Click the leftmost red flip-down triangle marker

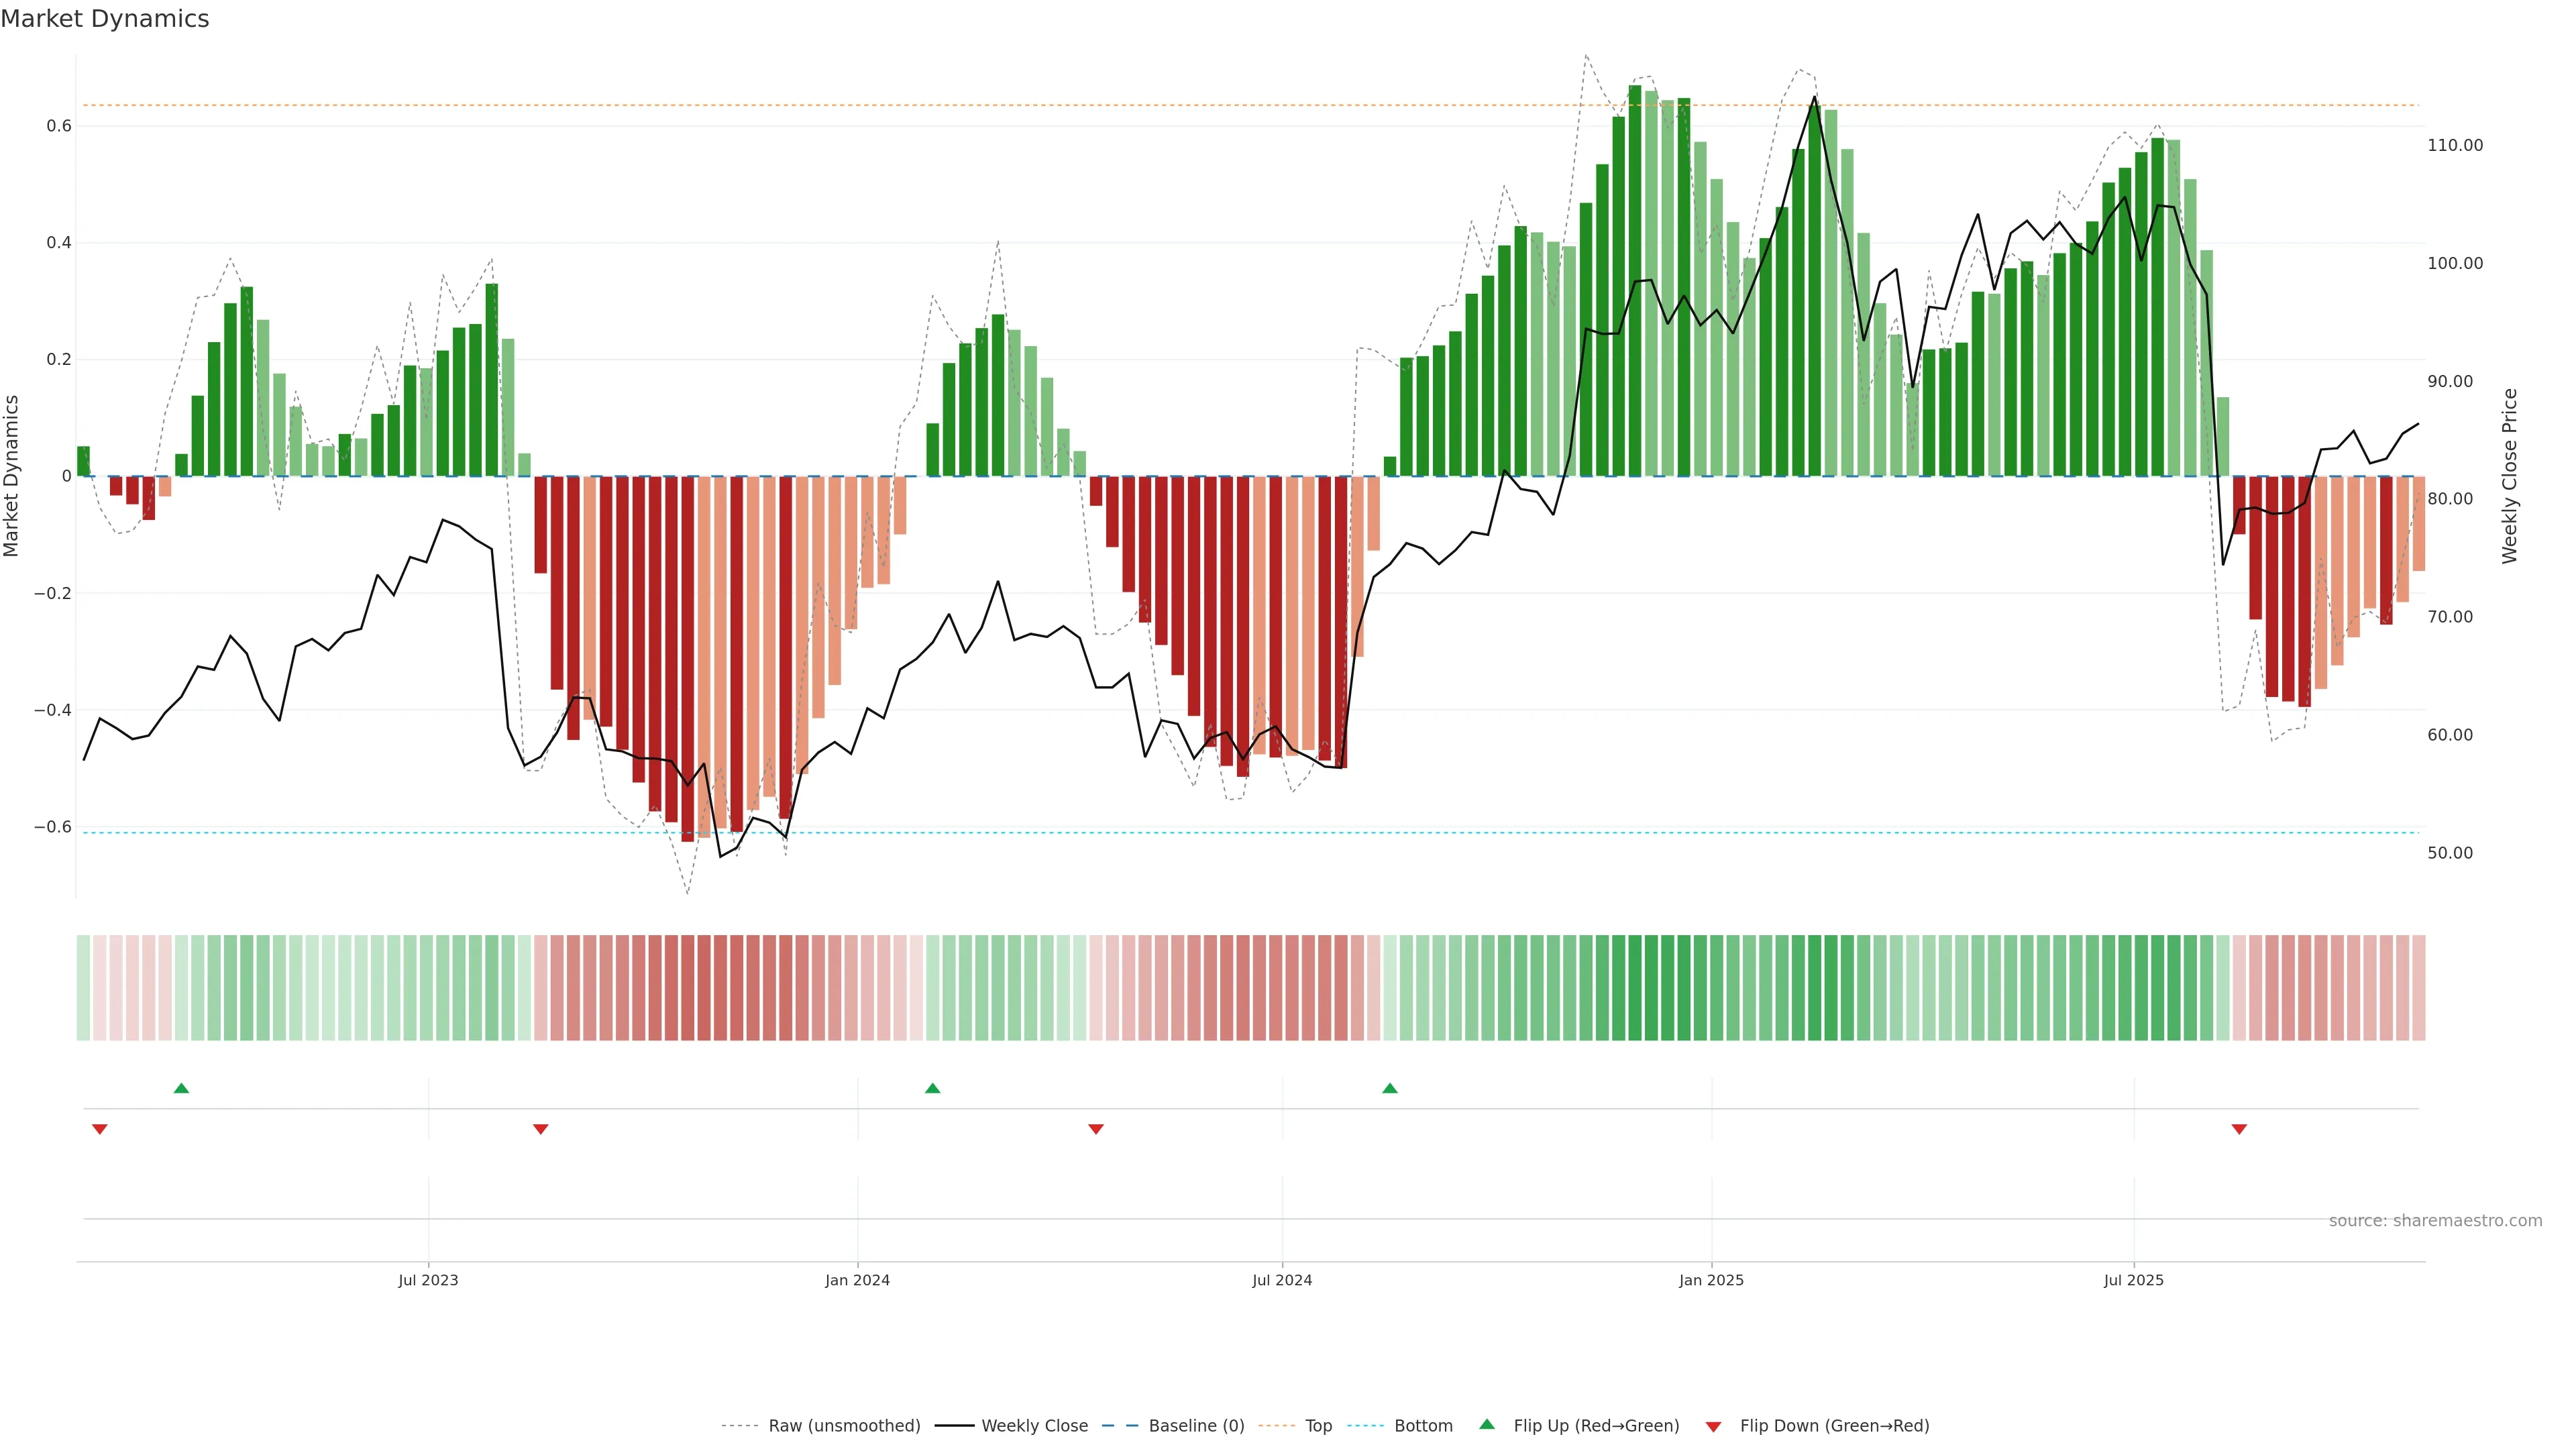pos(99,1129)
